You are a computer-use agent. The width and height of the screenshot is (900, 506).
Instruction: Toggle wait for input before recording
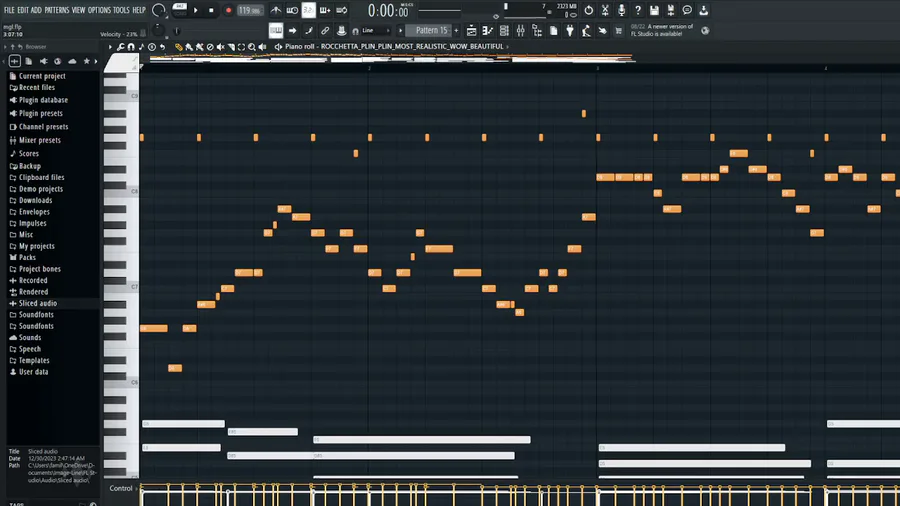[x=292, y=10]
